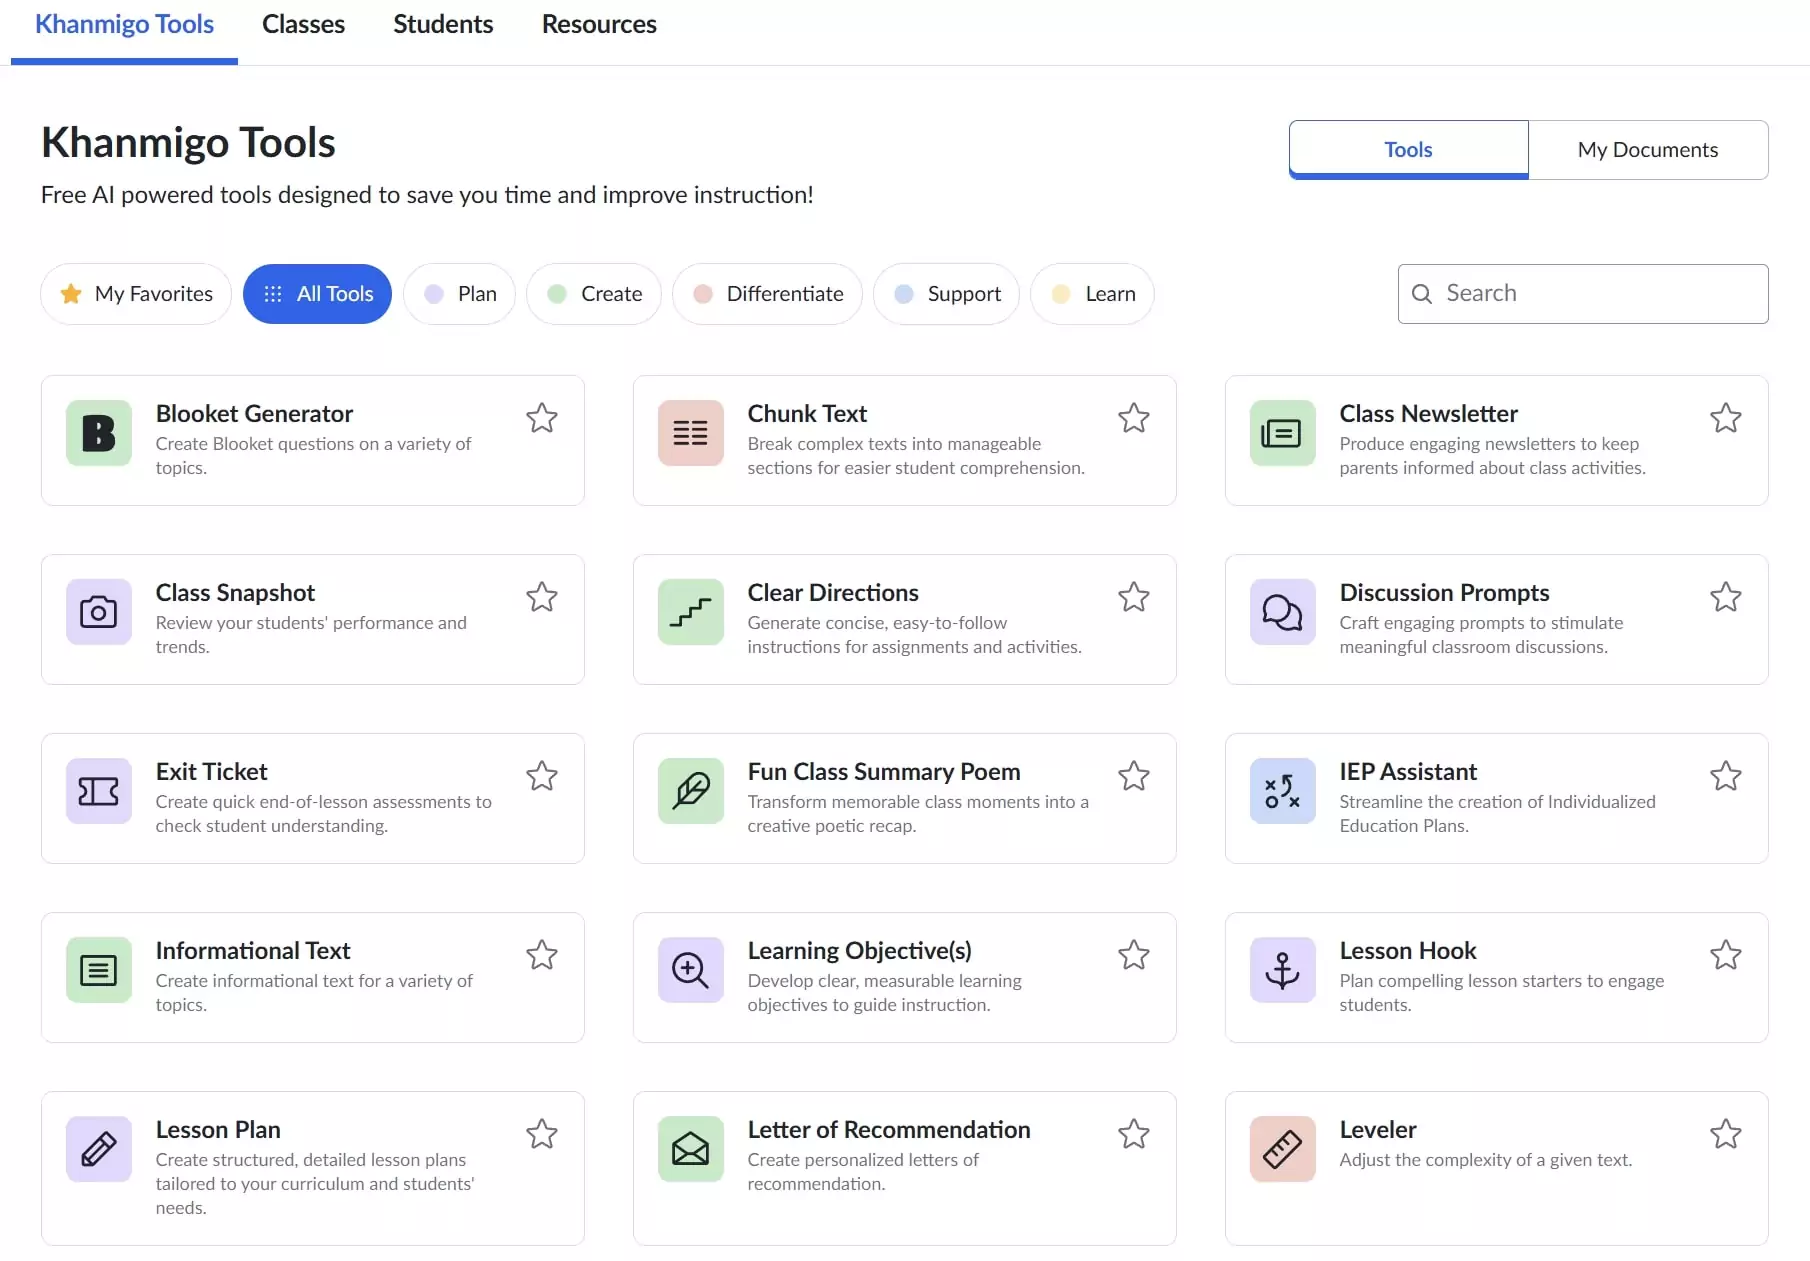
Task: Open the Classes tab
Action: coord(303,25)
